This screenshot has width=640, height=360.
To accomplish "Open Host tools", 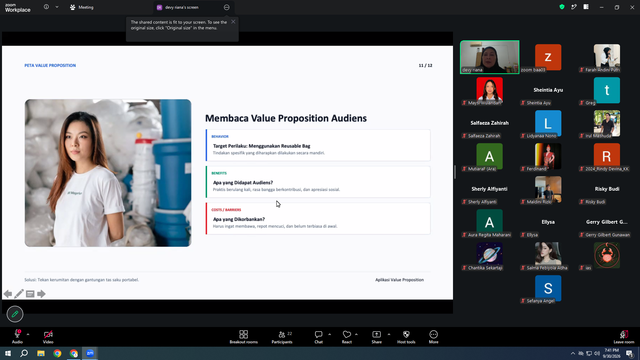I will pos(406,337).
